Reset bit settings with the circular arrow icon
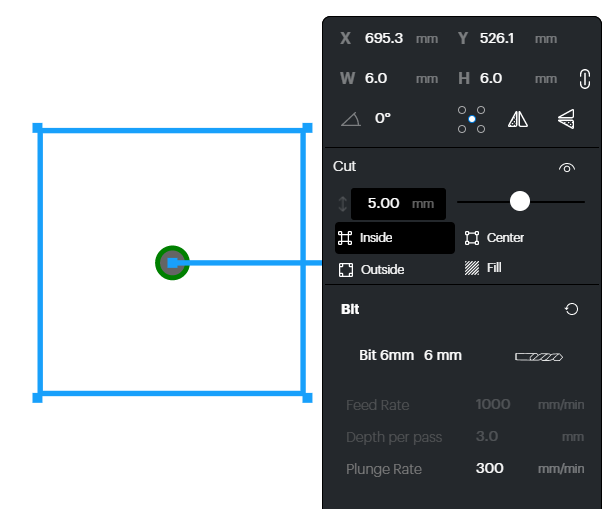Image resolution: width=610 pixels, height=509 pixels. [x=571, y=310]
